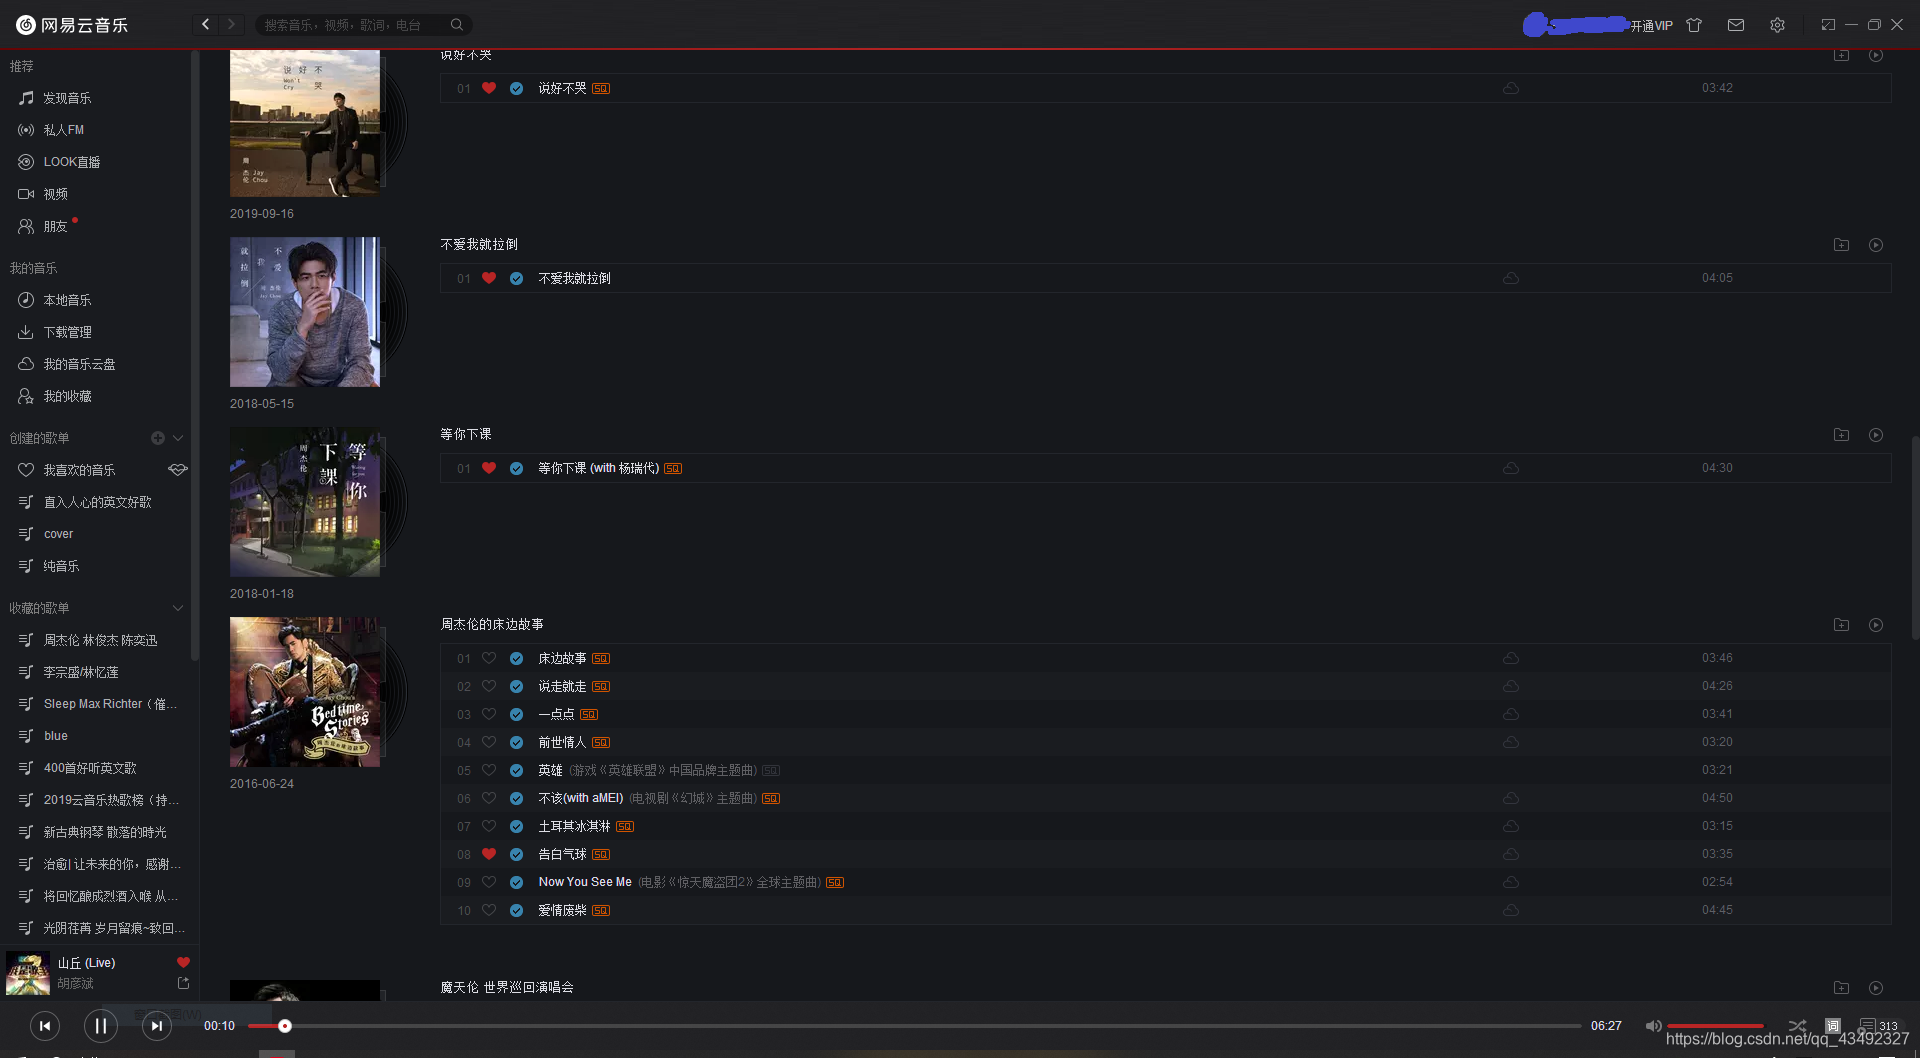Open the messages envelope icon
The height and width of the screenshot is (1058, 1920).
(x=1736, y=25)
